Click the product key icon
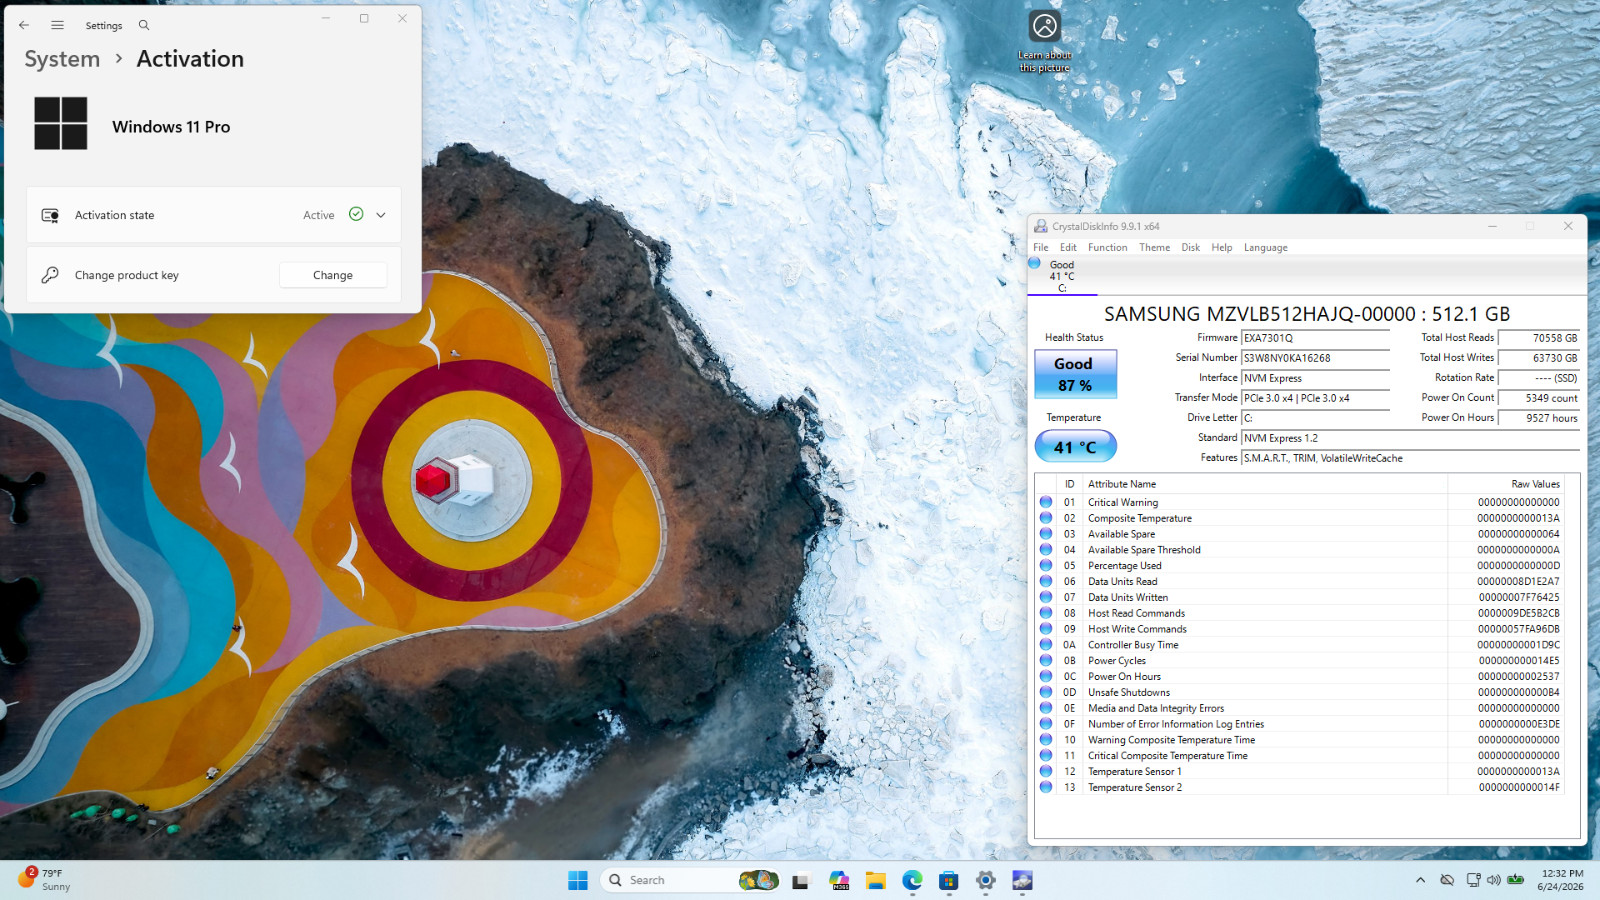This screenshot has height=900, width=1600. pyautogui.click(x=50, y=275)
